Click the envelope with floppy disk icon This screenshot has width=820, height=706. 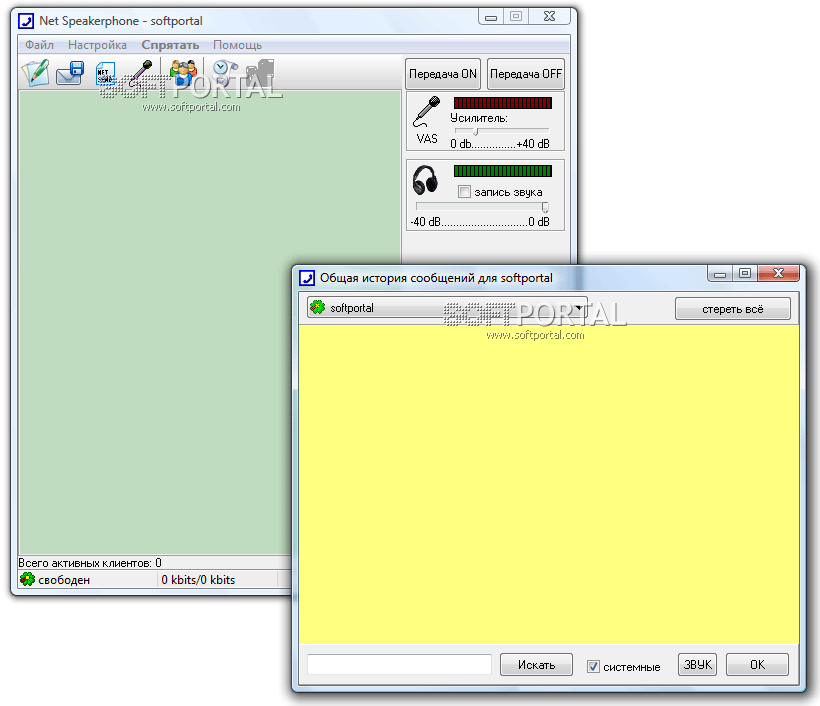pyautogui.click(x=70, y=73)
